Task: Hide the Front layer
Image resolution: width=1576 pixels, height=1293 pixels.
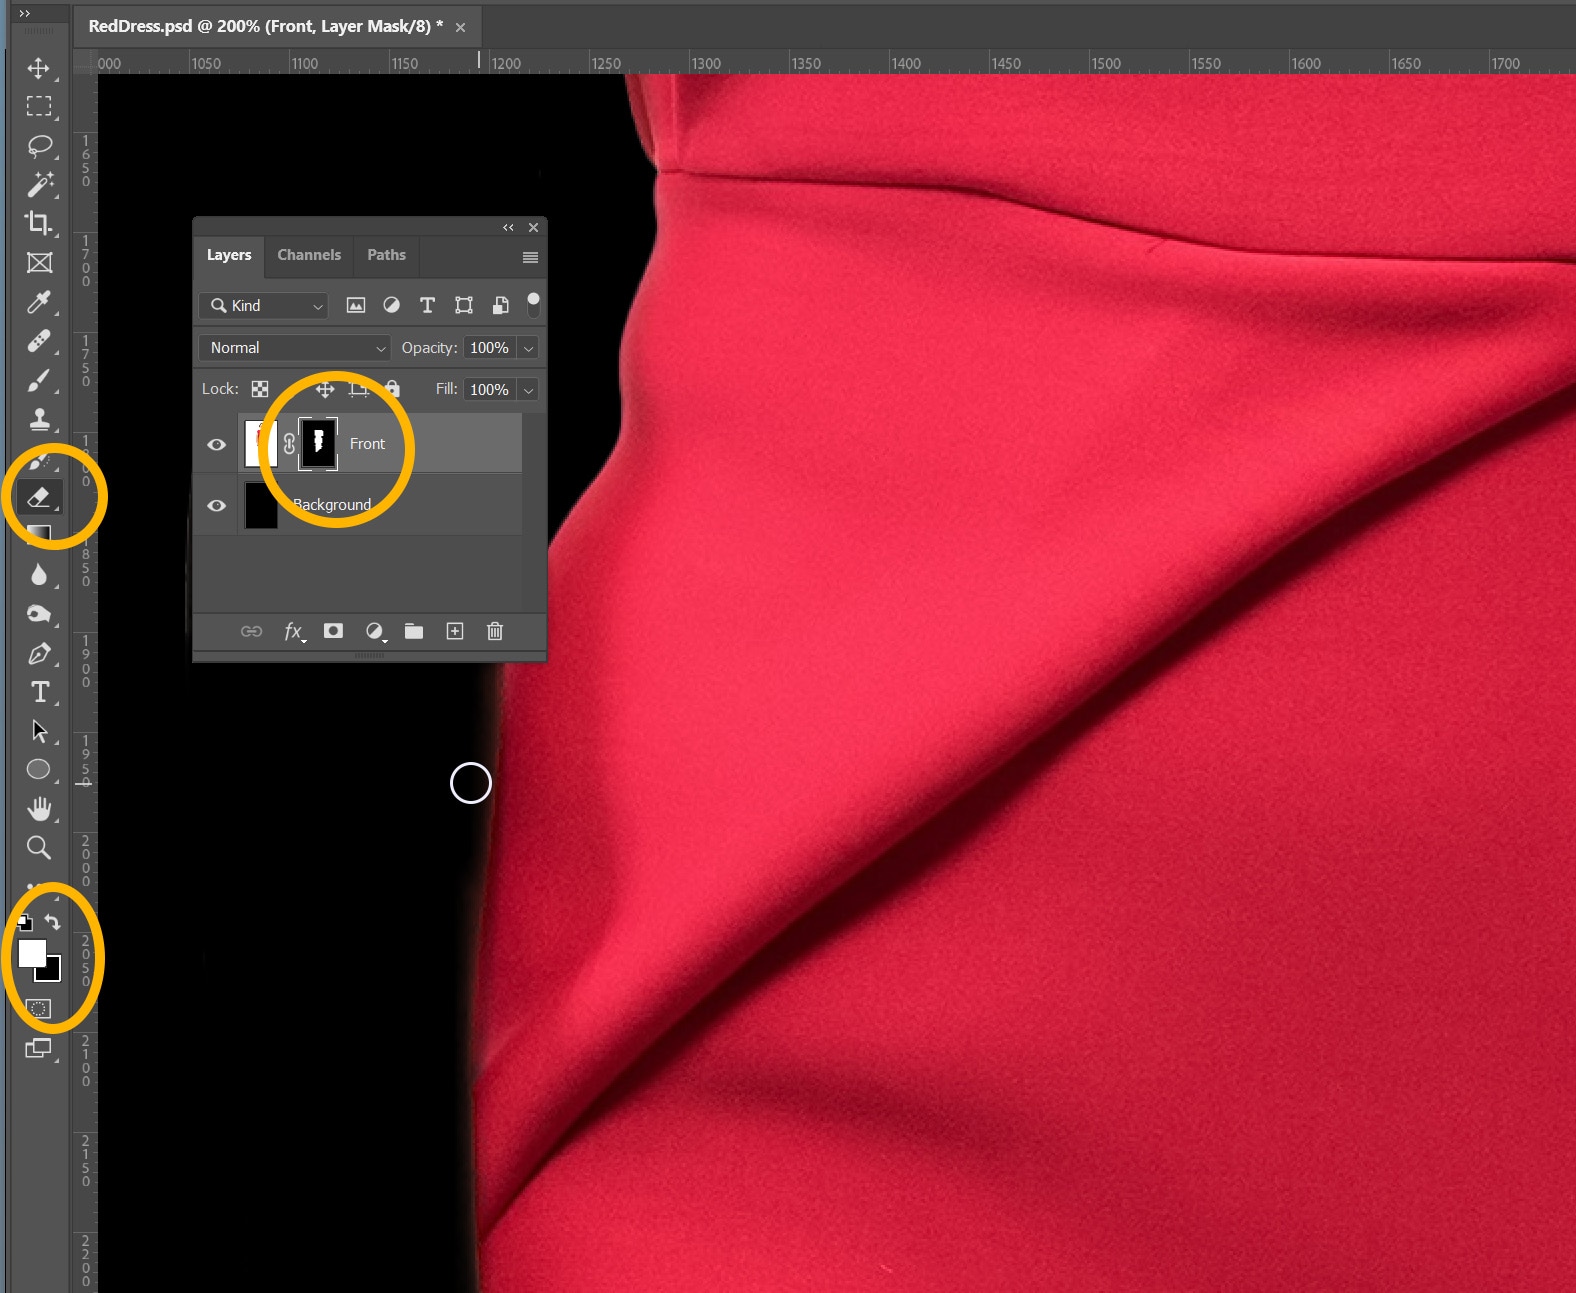Action: pos(216,444)
